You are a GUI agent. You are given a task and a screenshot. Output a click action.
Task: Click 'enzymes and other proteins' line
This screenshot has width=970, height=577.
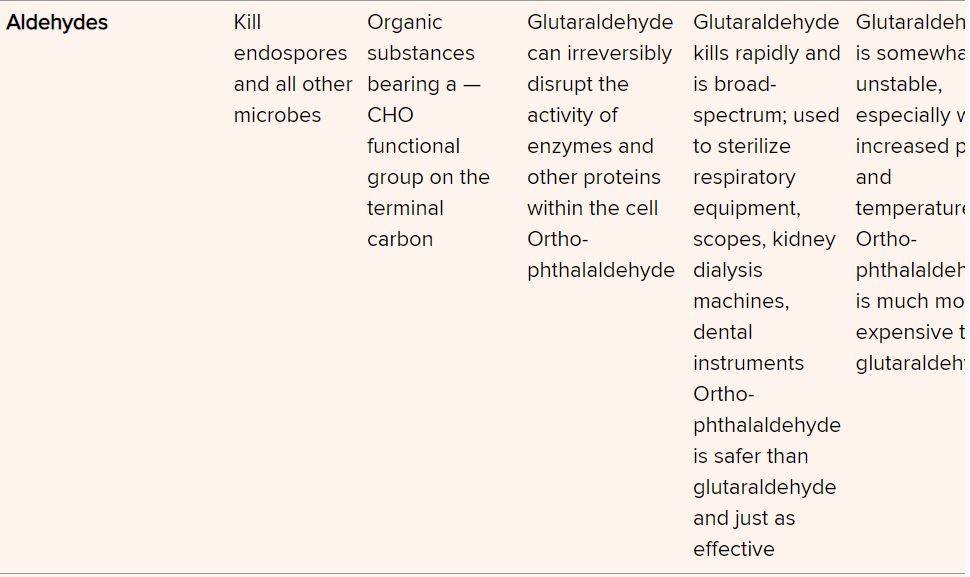(594, 161)
